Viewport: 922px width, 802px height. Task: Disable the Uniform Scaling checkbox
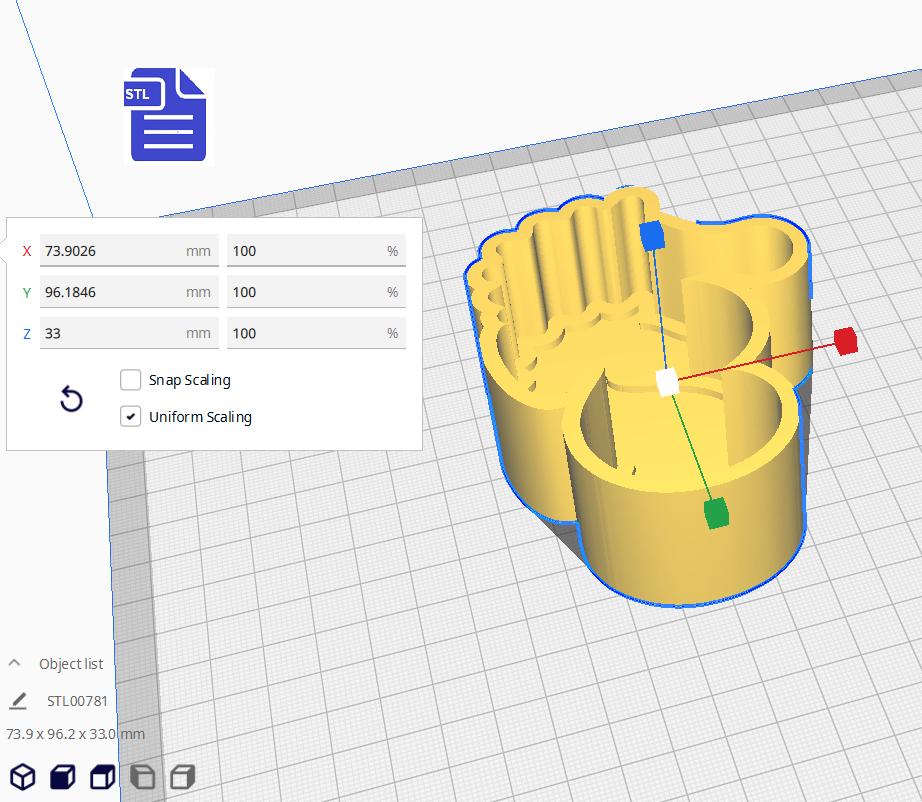coord(131,416)
